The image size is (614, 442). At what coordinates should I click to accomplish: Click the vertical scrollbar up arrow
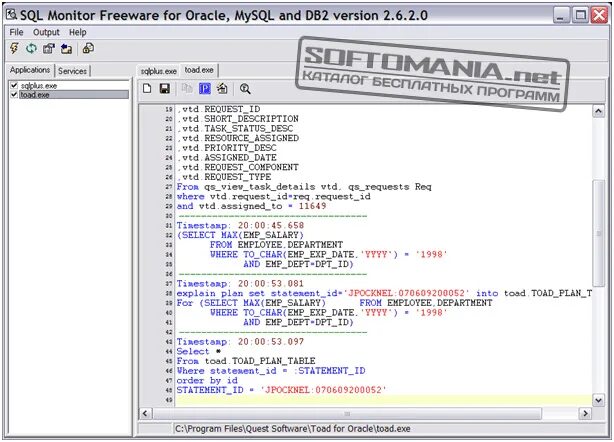(x=598, y=112)
